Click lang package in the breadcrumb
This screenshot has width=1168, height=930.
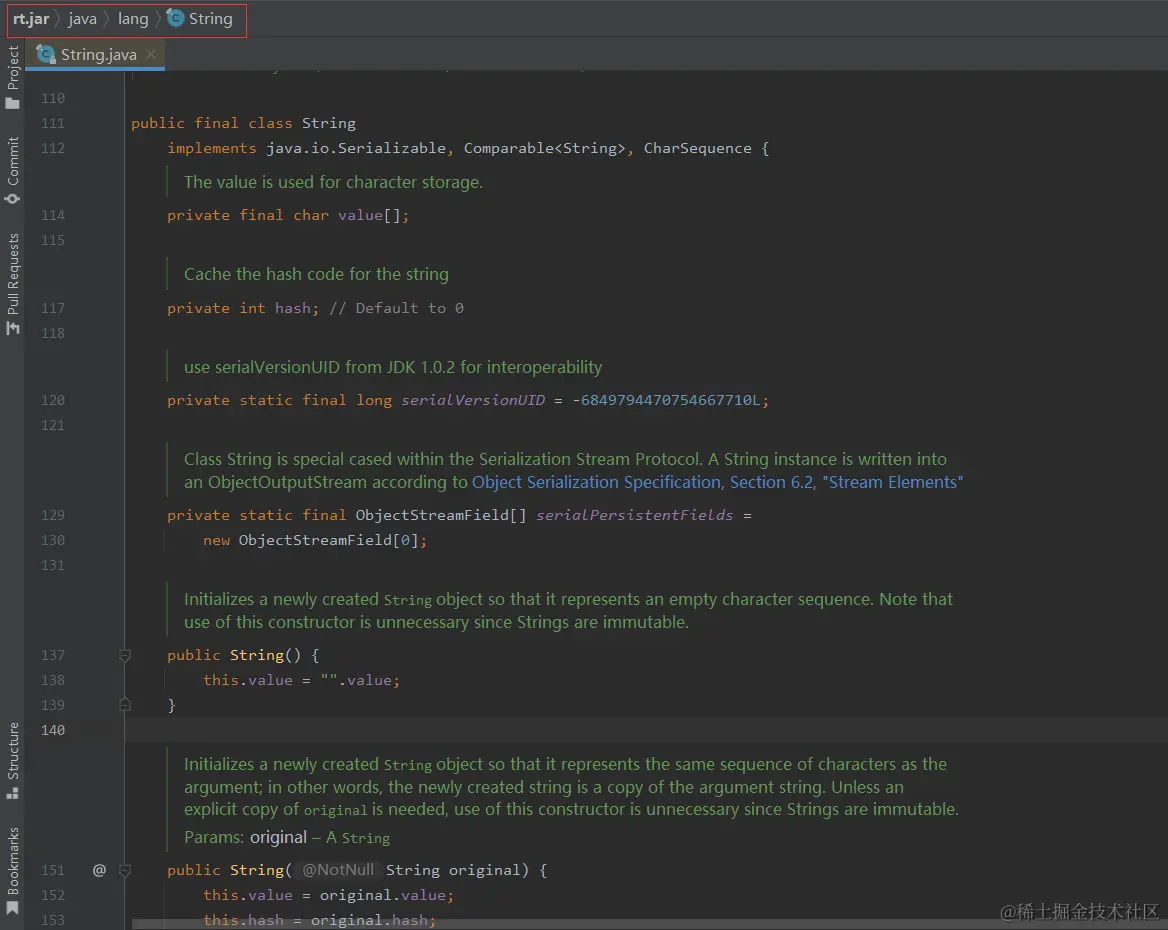(133, 19)
